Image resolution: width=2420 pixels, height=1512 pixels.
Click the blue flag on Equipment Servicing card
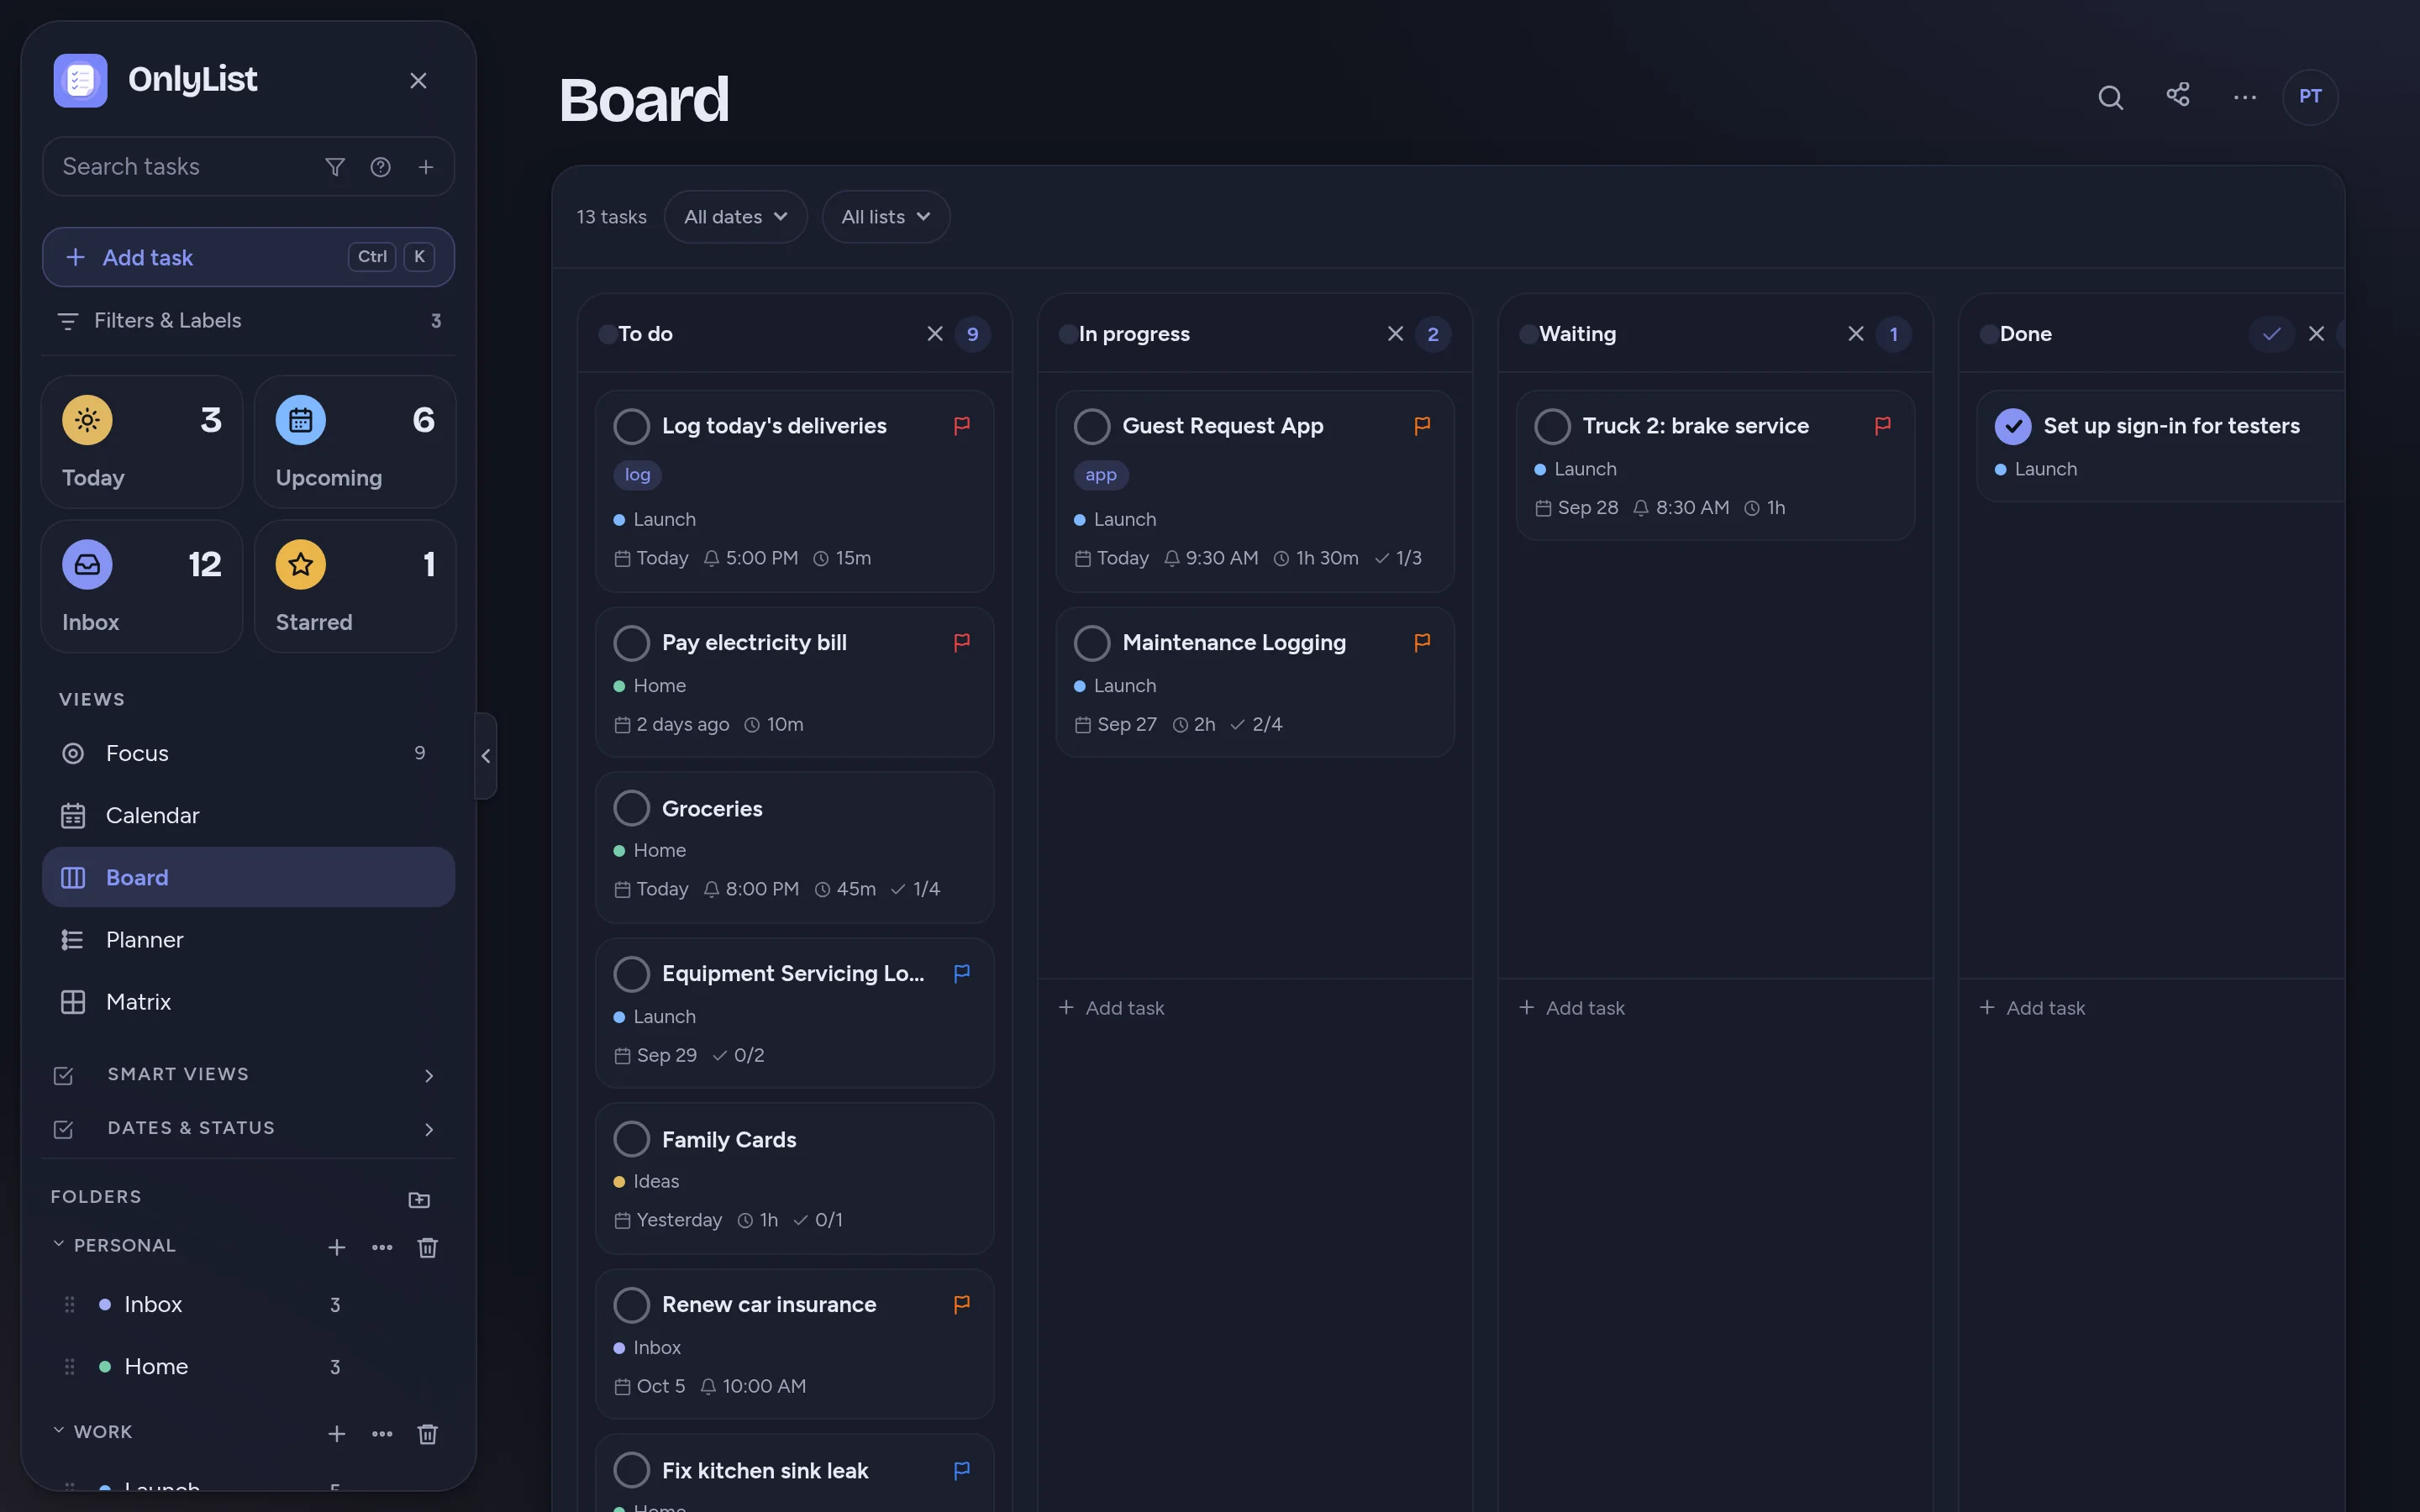[x=962, y=973]
